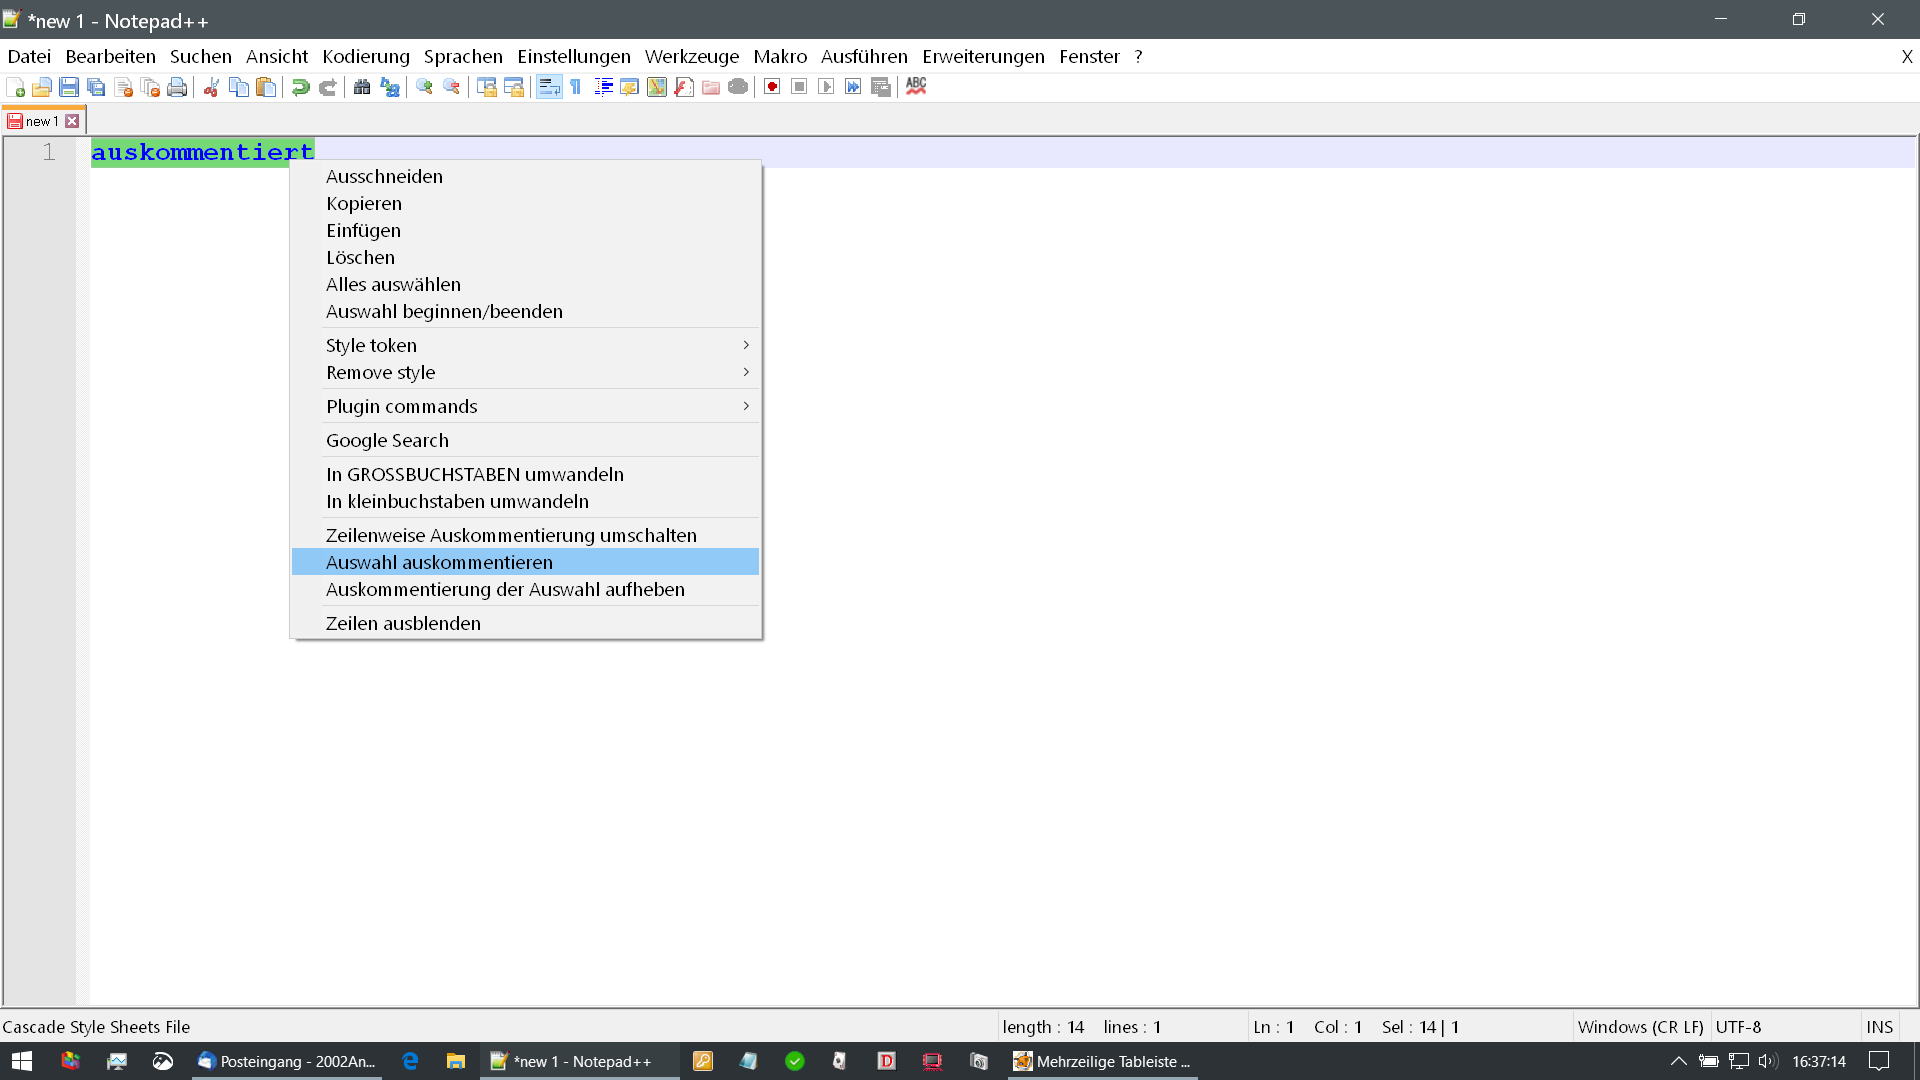Click the Find binoculars icon

click(x=362, y=87)
